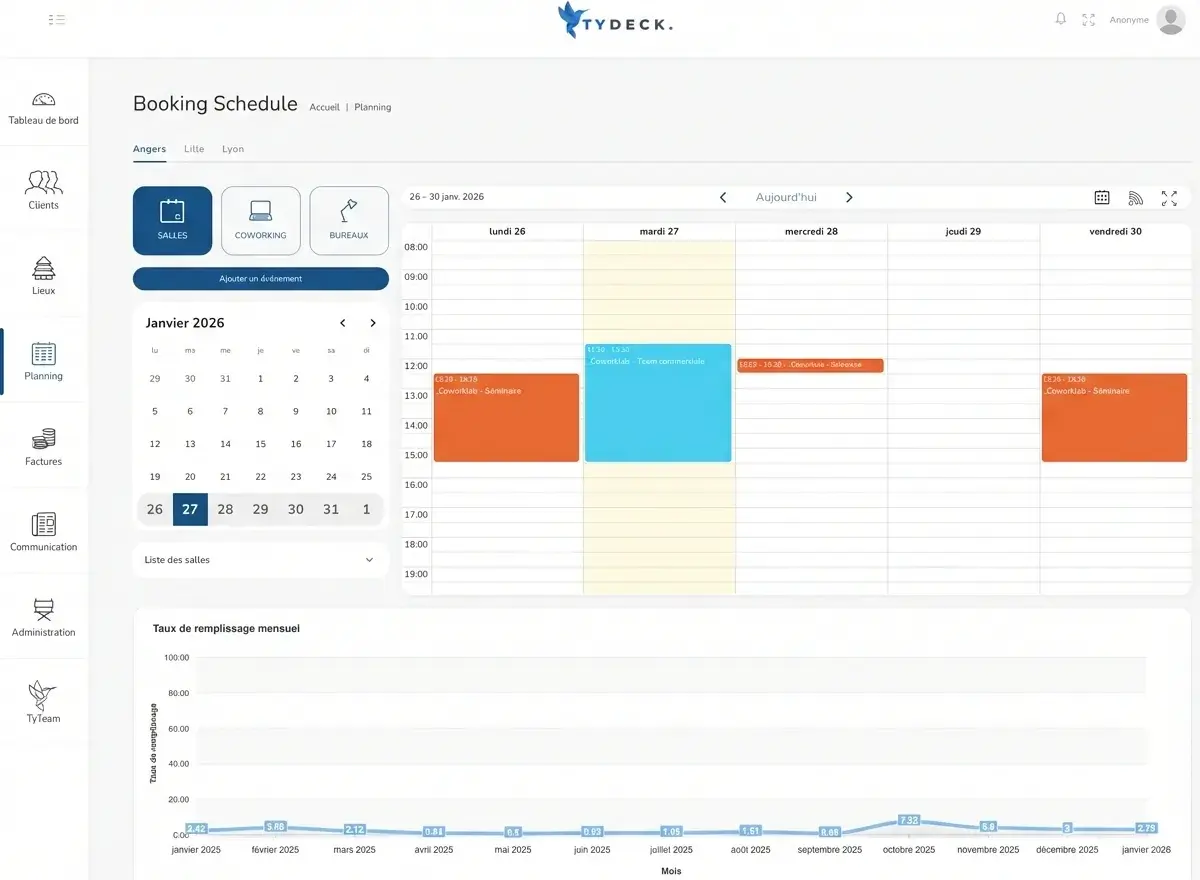The width and height of the screenshot is (1200, 880).
Task: Open the Tableau de bord sidebar icon
Action: point(43,100)
